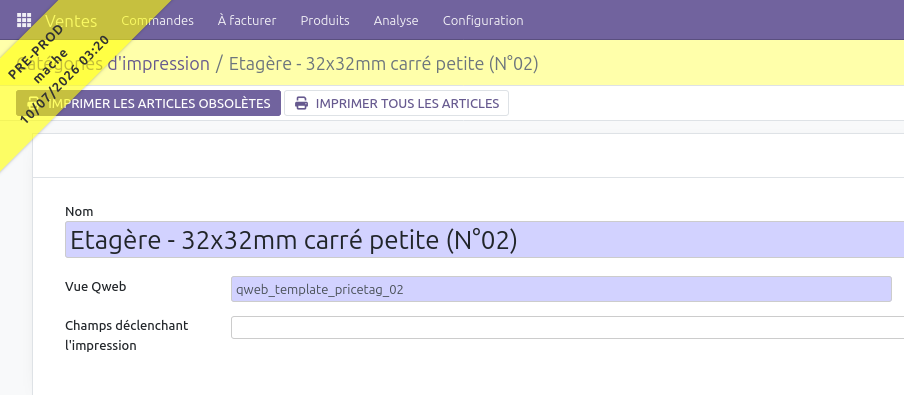Click the printer icon on Imprimer tous les articles
Screen dimensions: 904x395
[x=301, y=103]
